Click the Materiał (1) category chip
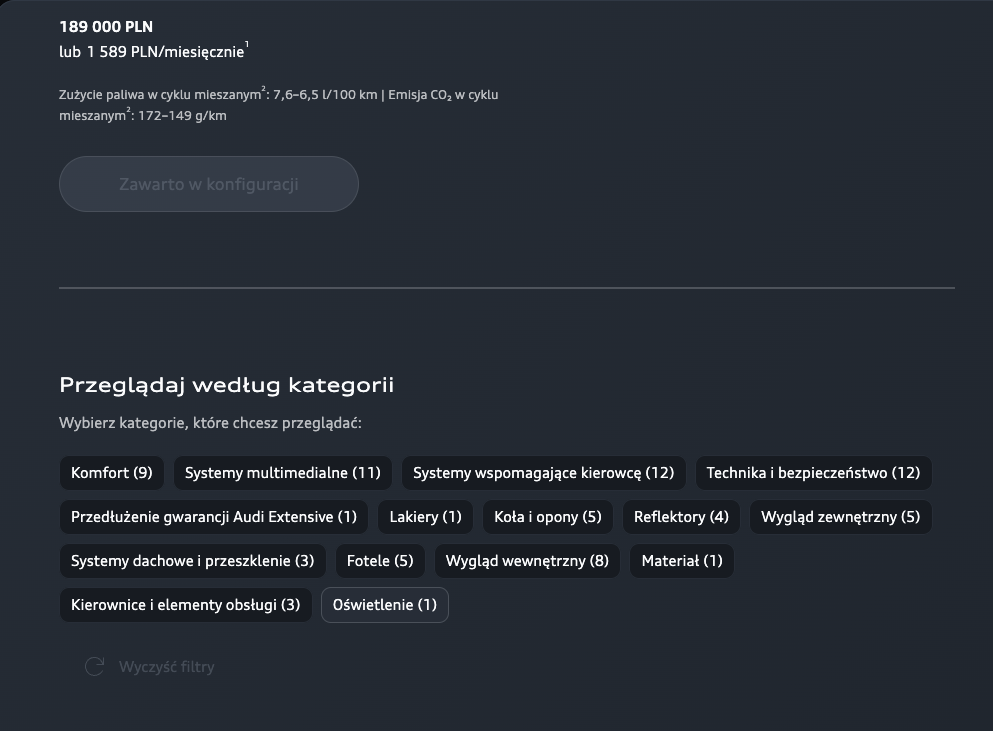Screen dimensions: 993x731 point(682,561)
